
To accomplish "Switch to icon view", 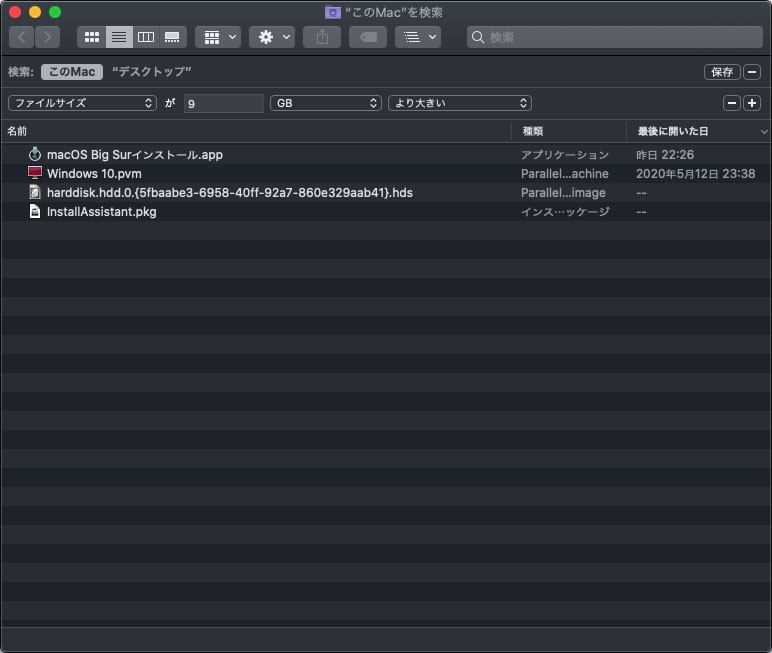I will [x=92, y=37].
